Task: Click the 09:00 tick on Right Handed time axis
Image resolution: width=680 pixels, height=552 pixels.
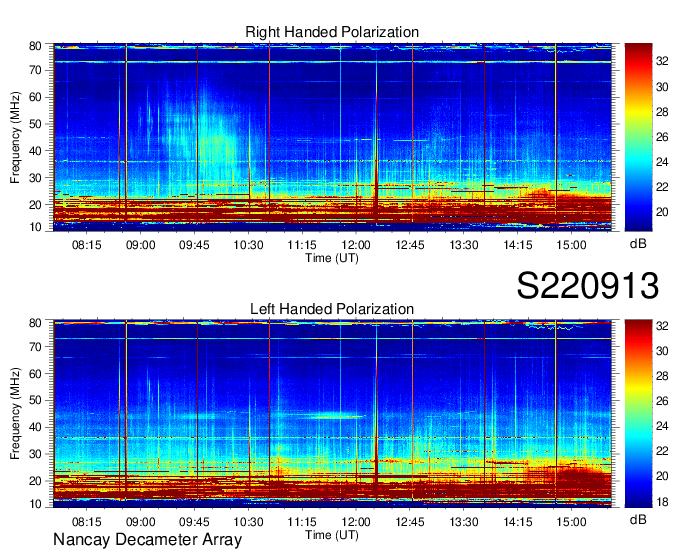Action: click(x=141, y=245)
